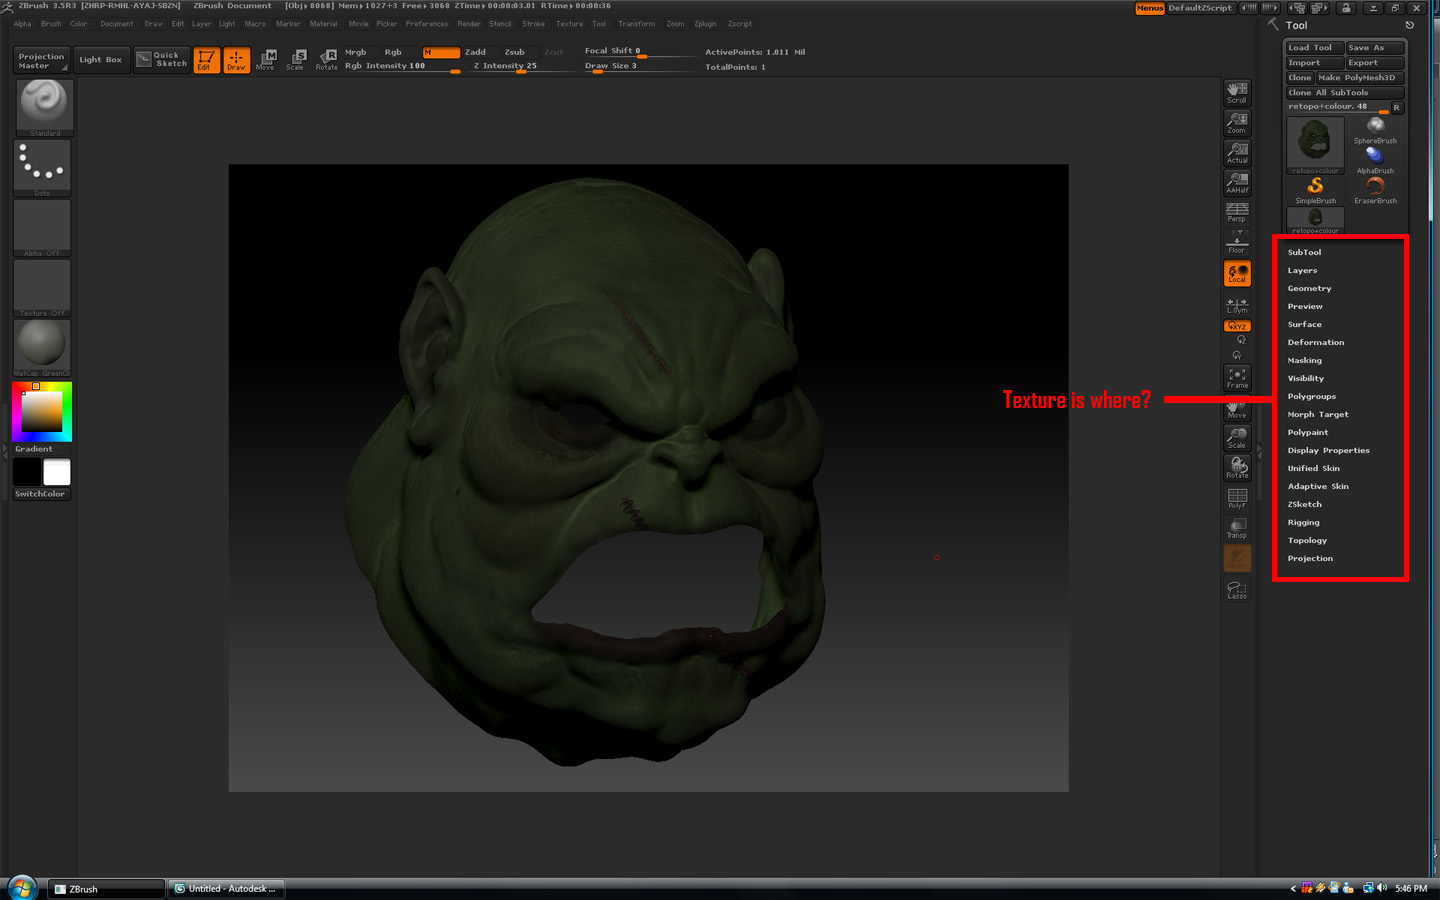The image size is (1440, 900).
Task: Choose the SimpleBrush tool thumbnail
Action: click(x=1315, y=188)
